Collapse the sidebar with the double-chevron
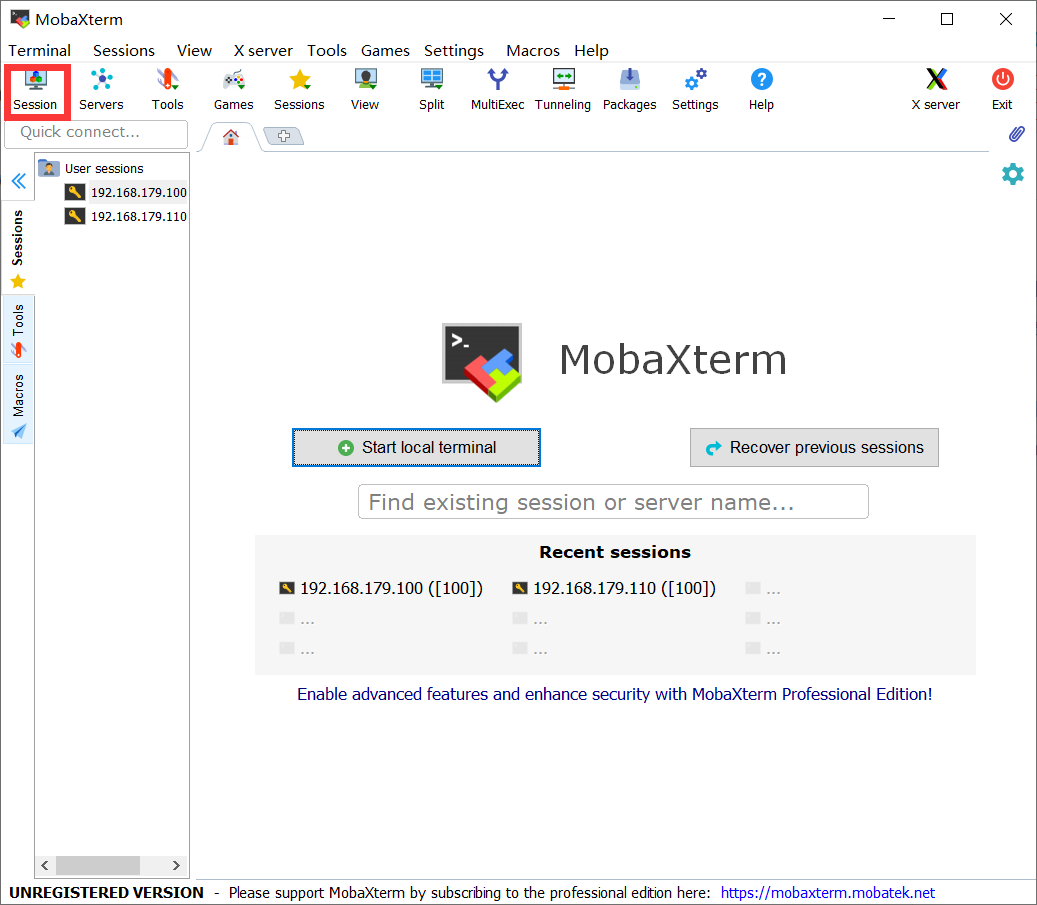Screen dimensions: 1037x905 point(18,181)
